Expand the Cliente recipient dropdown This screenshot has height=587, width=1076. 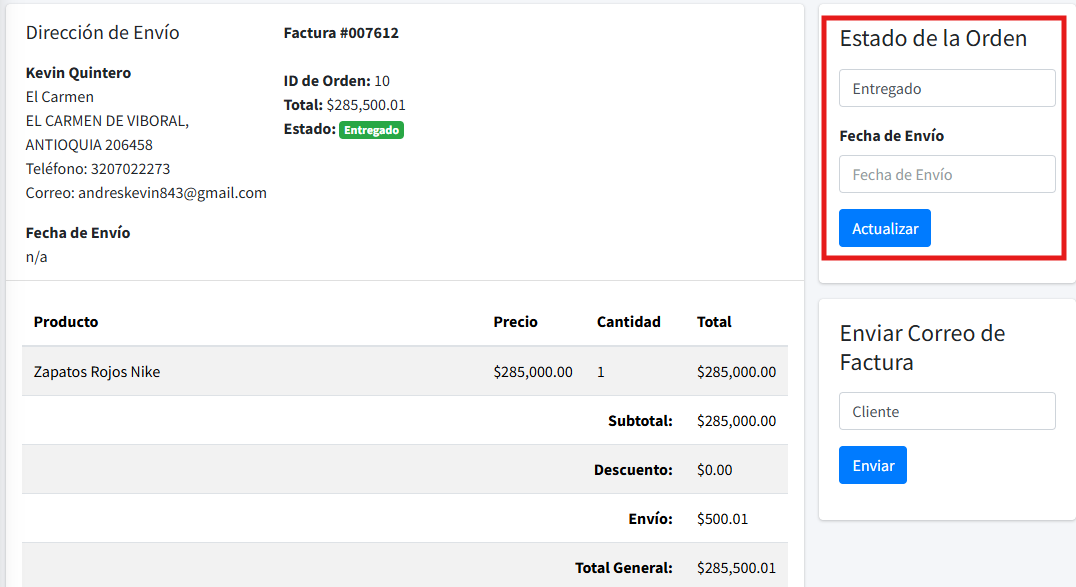pos(946,411)
